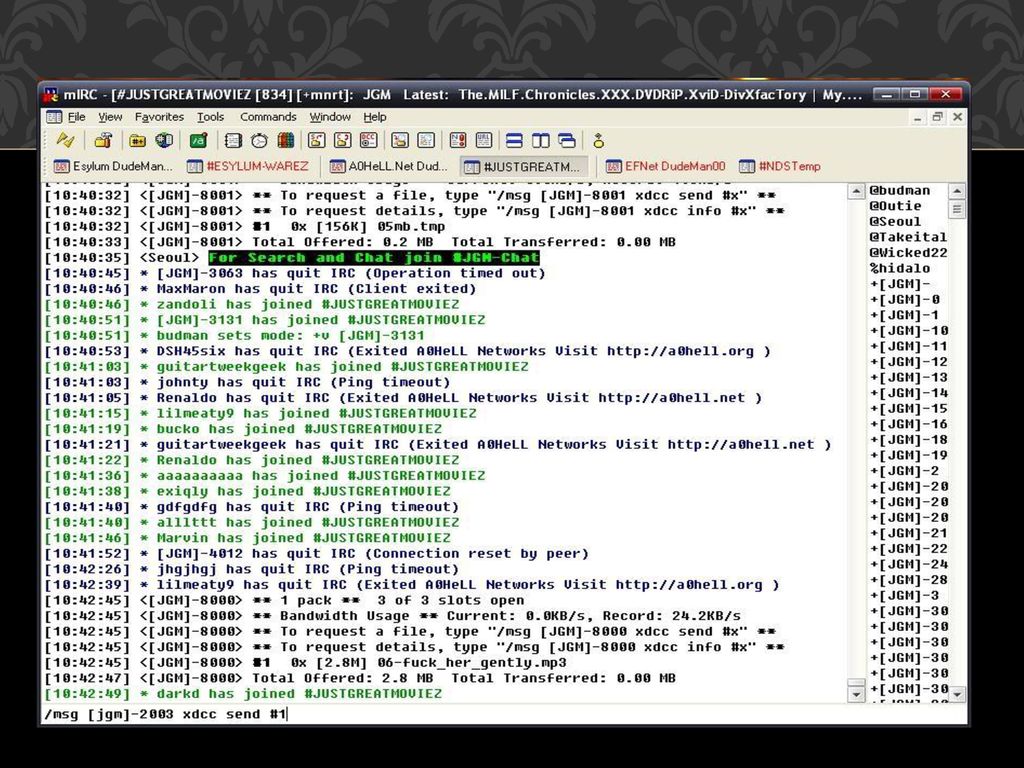This screenshot has height=768, width=1024.
Task: Switch to Esylum DudeMan status window
Action: pyautogui.click(x=113, y=167)
